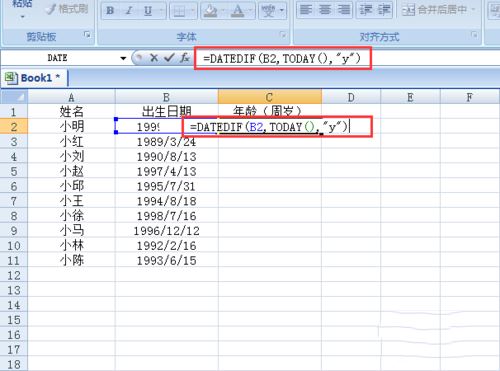Switch to Book1 workbook tab
The image size is (500, 371).
35,78
